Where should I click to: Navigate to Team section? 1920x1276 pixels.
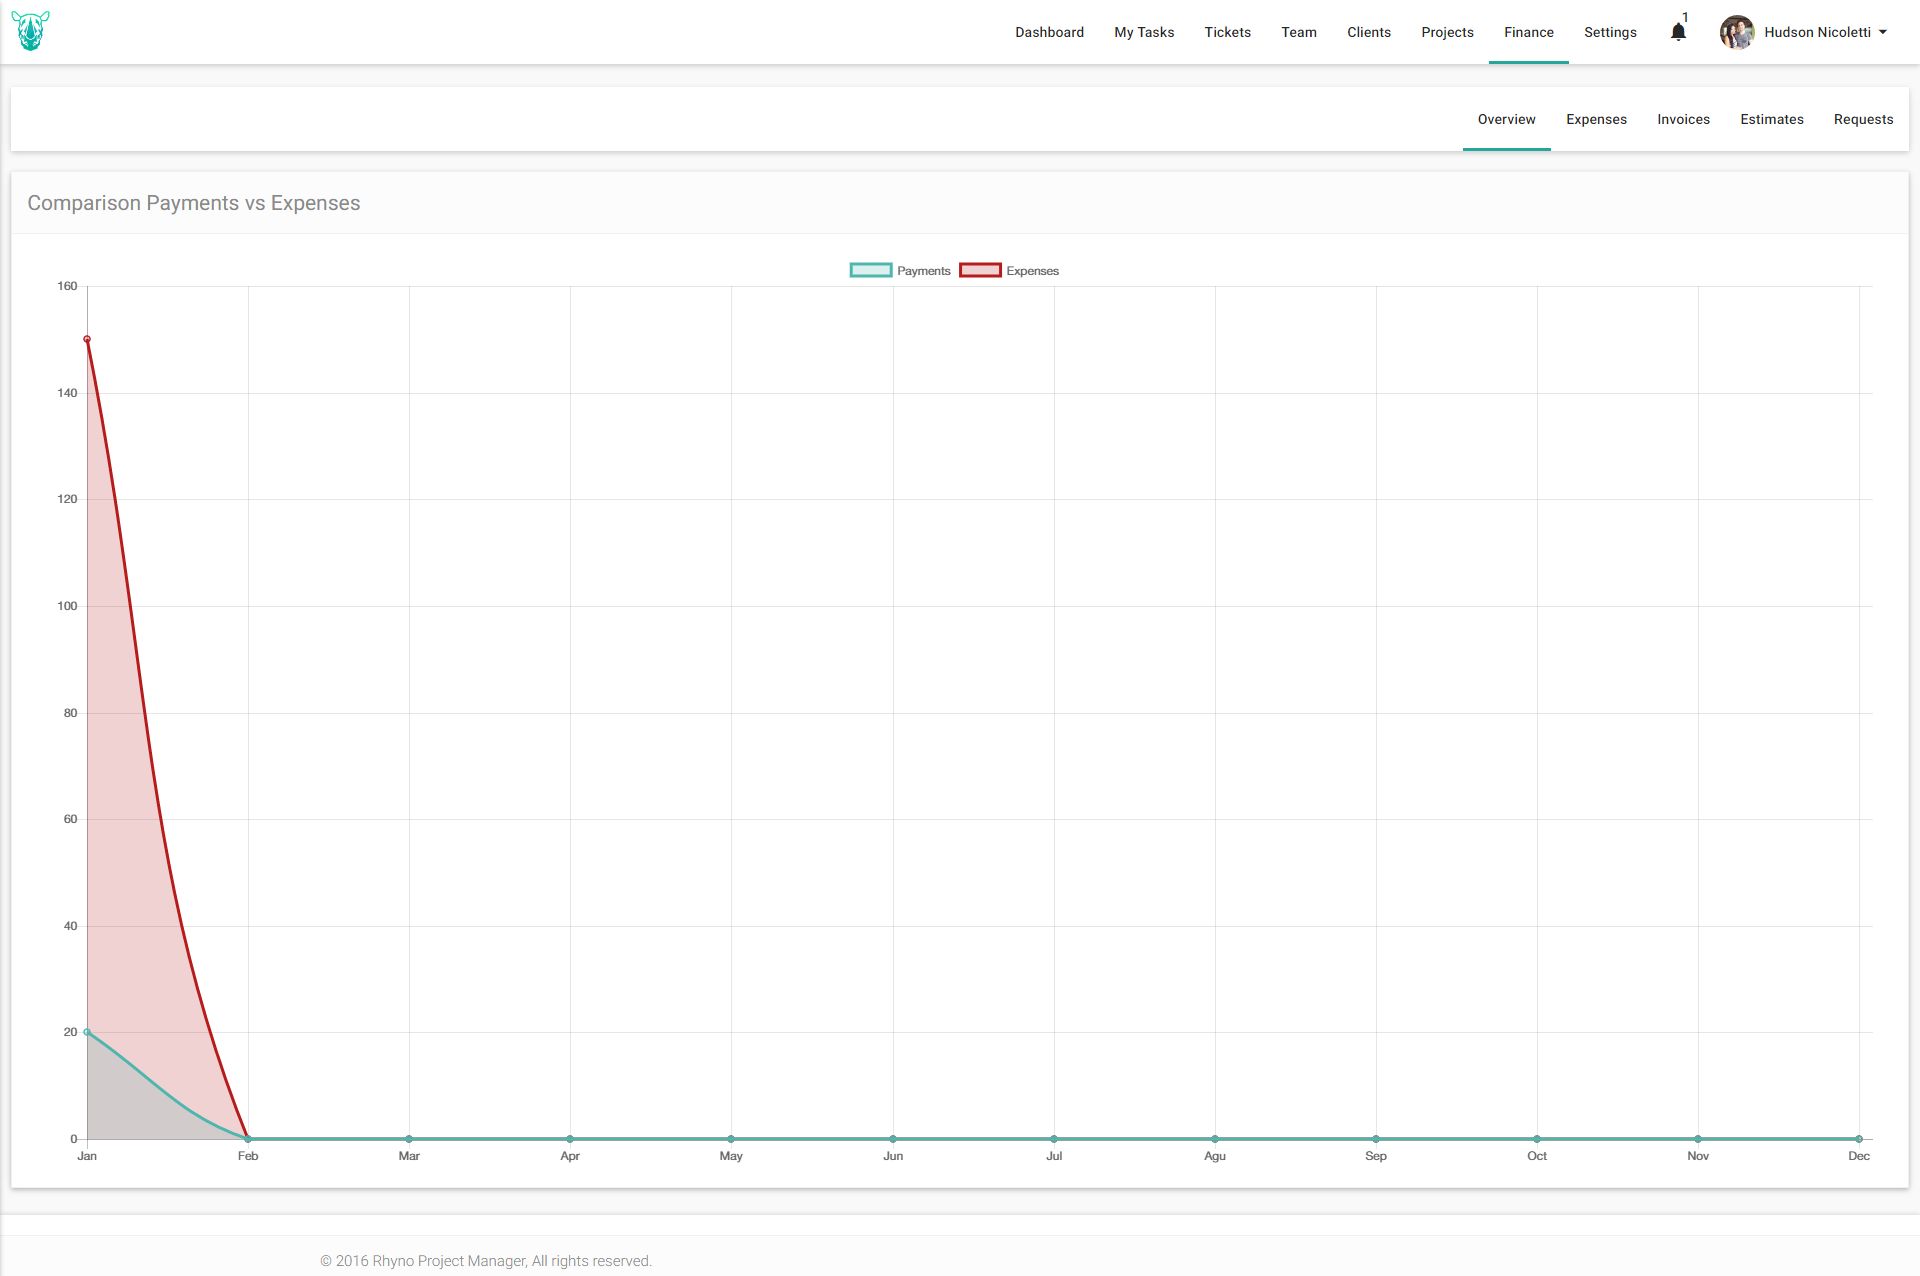(1298, 32)
